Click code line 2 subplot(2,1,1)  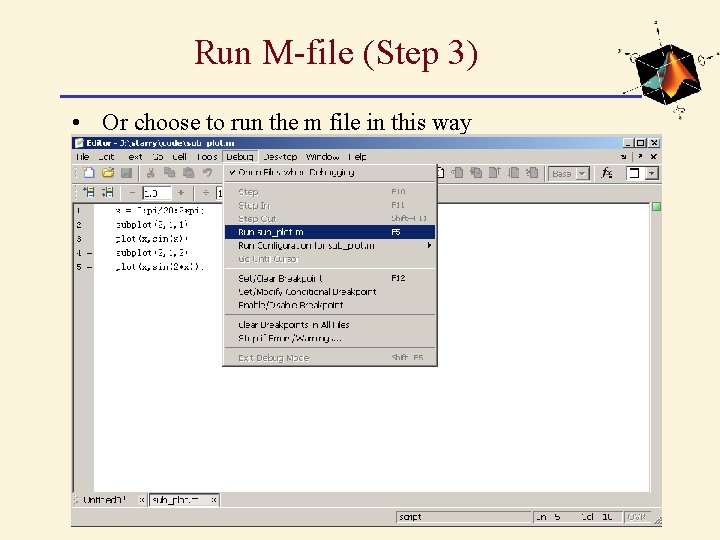click(152, 225)
